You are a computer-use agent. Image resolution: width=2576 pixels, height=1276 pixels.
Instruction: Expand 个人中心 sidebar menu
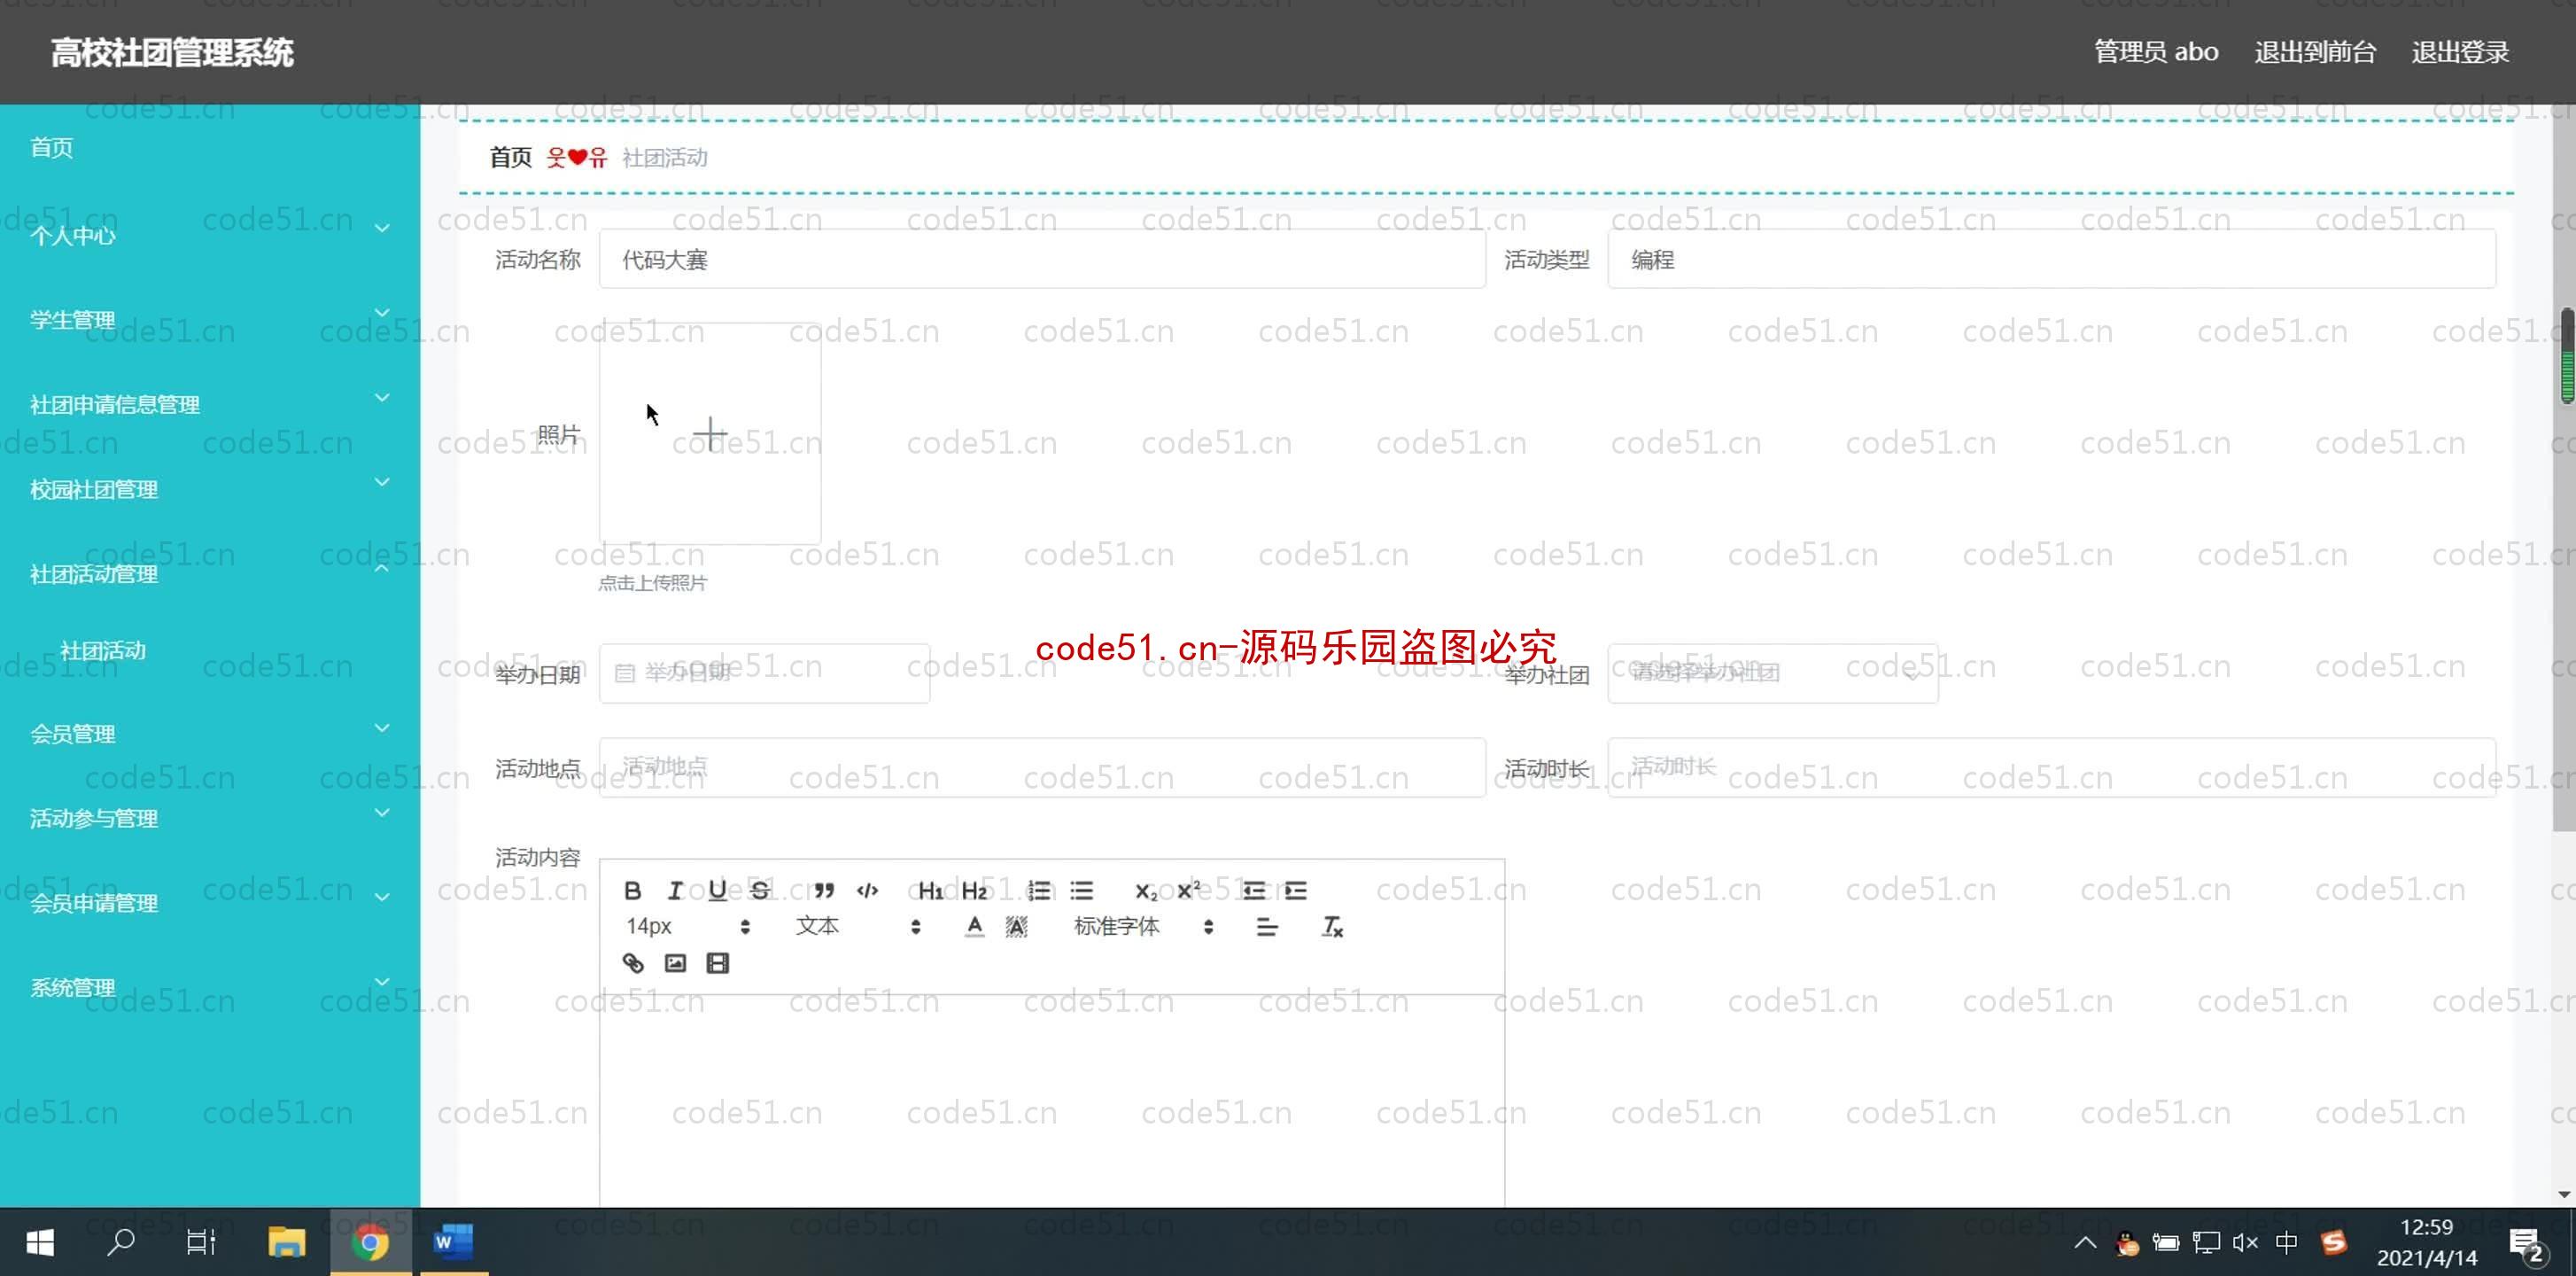210,234
